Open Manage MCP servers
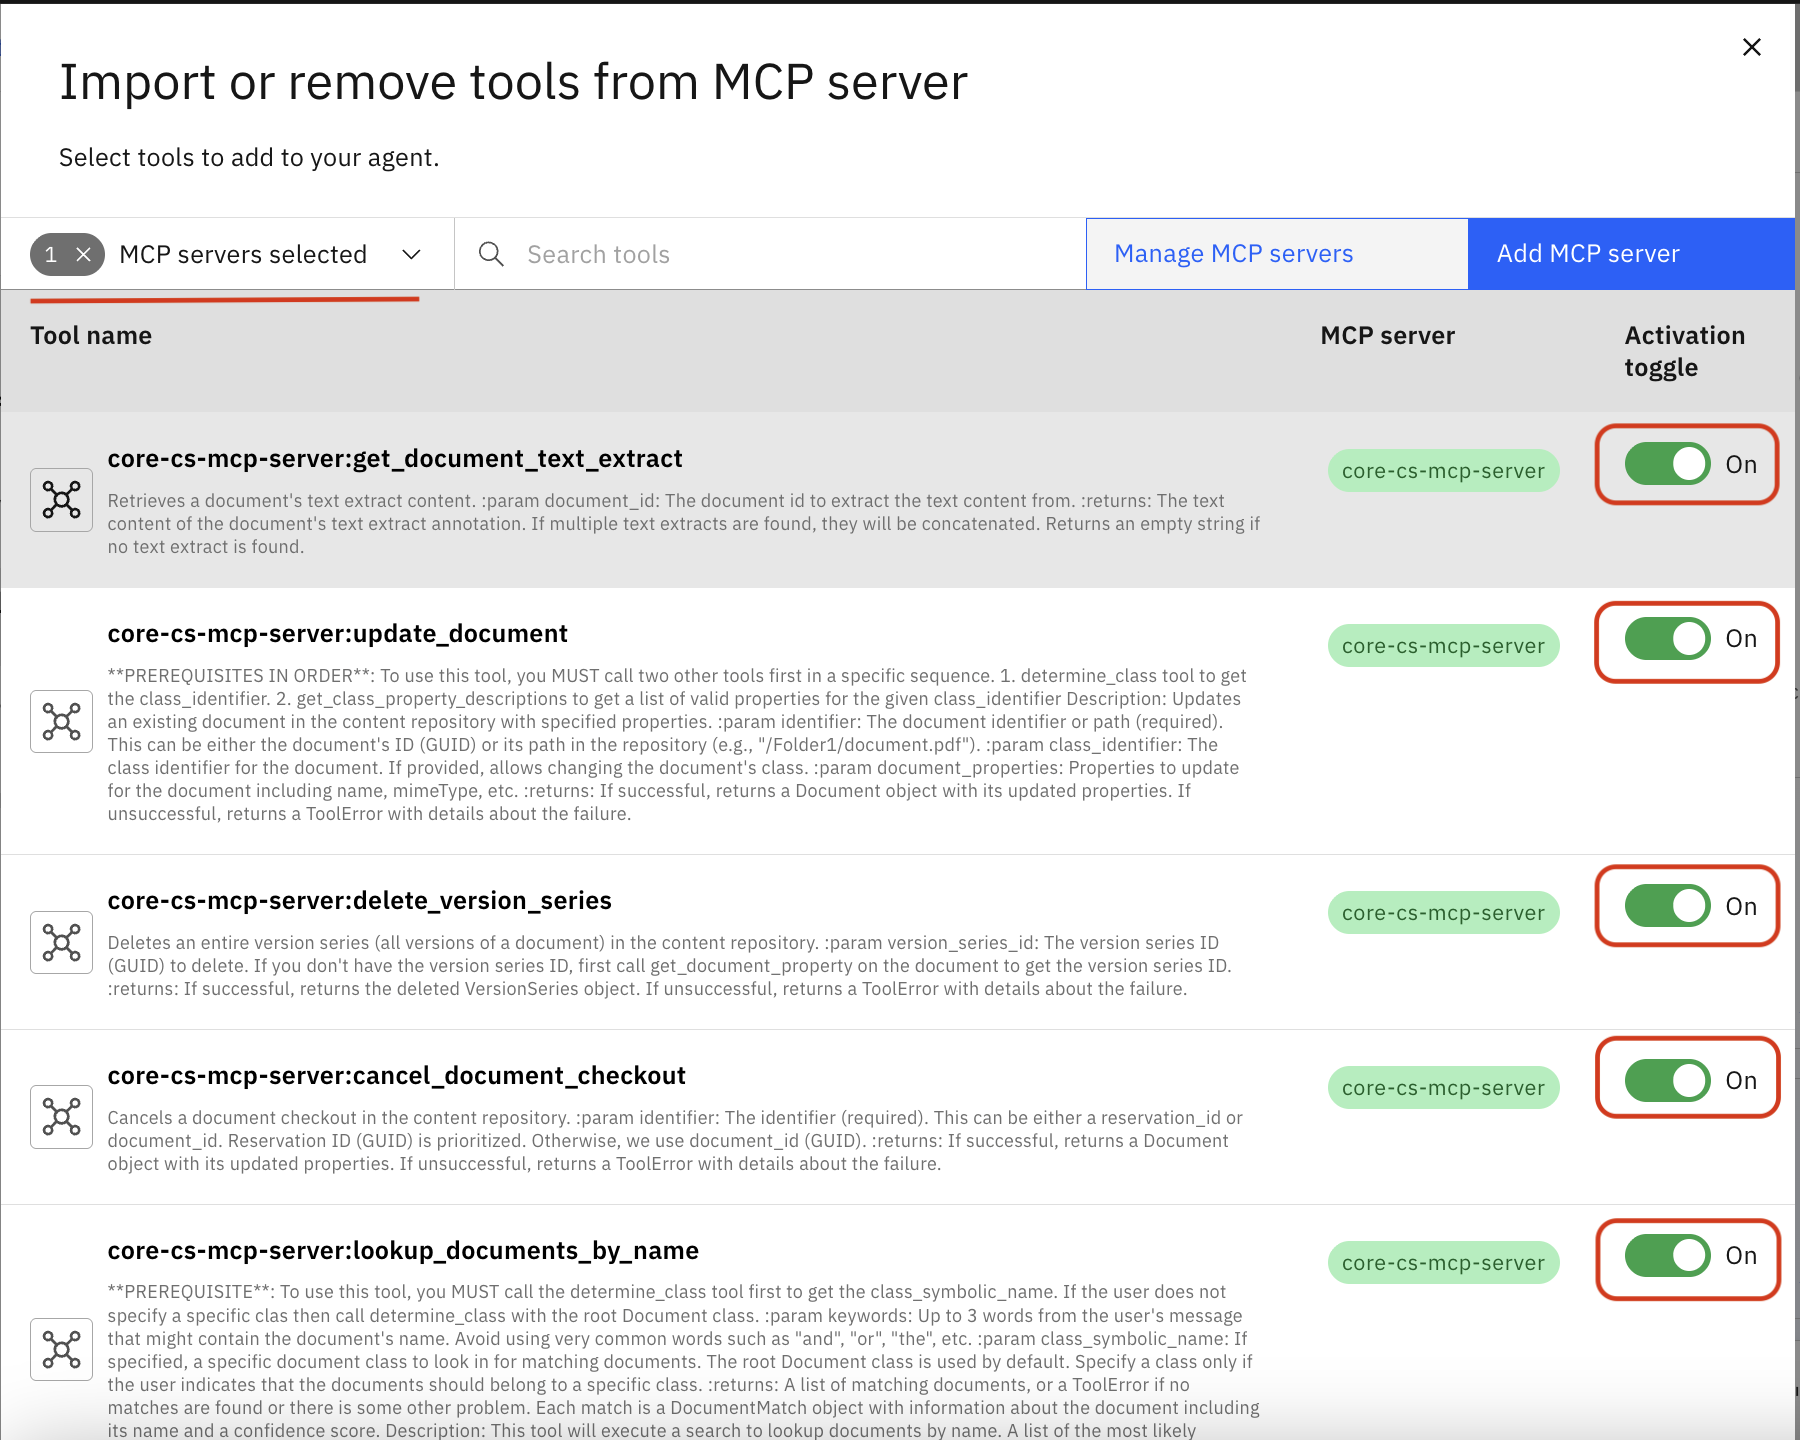Image resolution: width=1800 pixels, height=1440 pixels. 1233,254
